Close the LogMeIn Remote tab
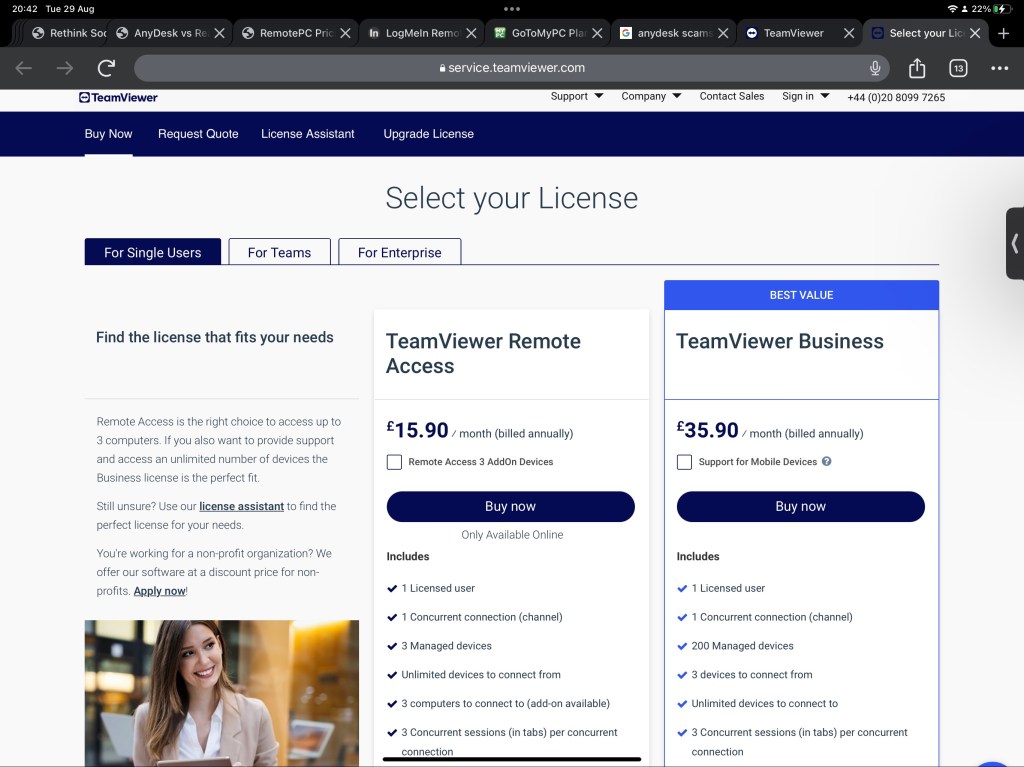 click(x=471, y=33)
